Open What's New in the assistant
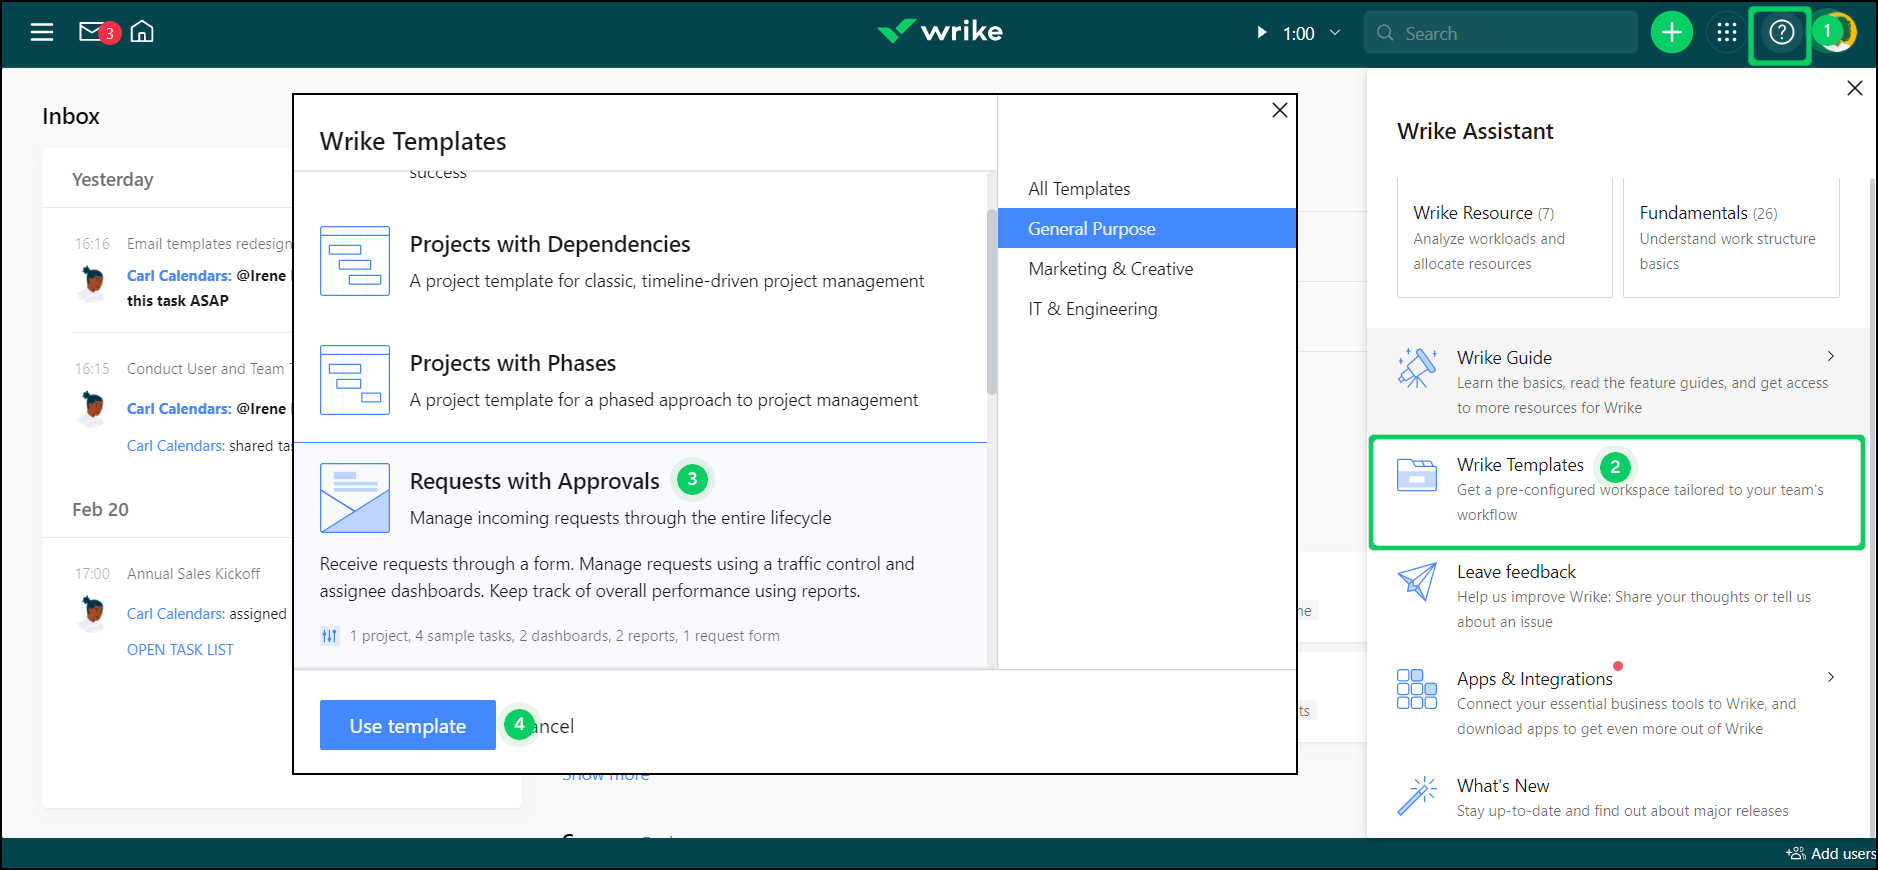This screenshot has width=1878, height=870. point(1617,798)
